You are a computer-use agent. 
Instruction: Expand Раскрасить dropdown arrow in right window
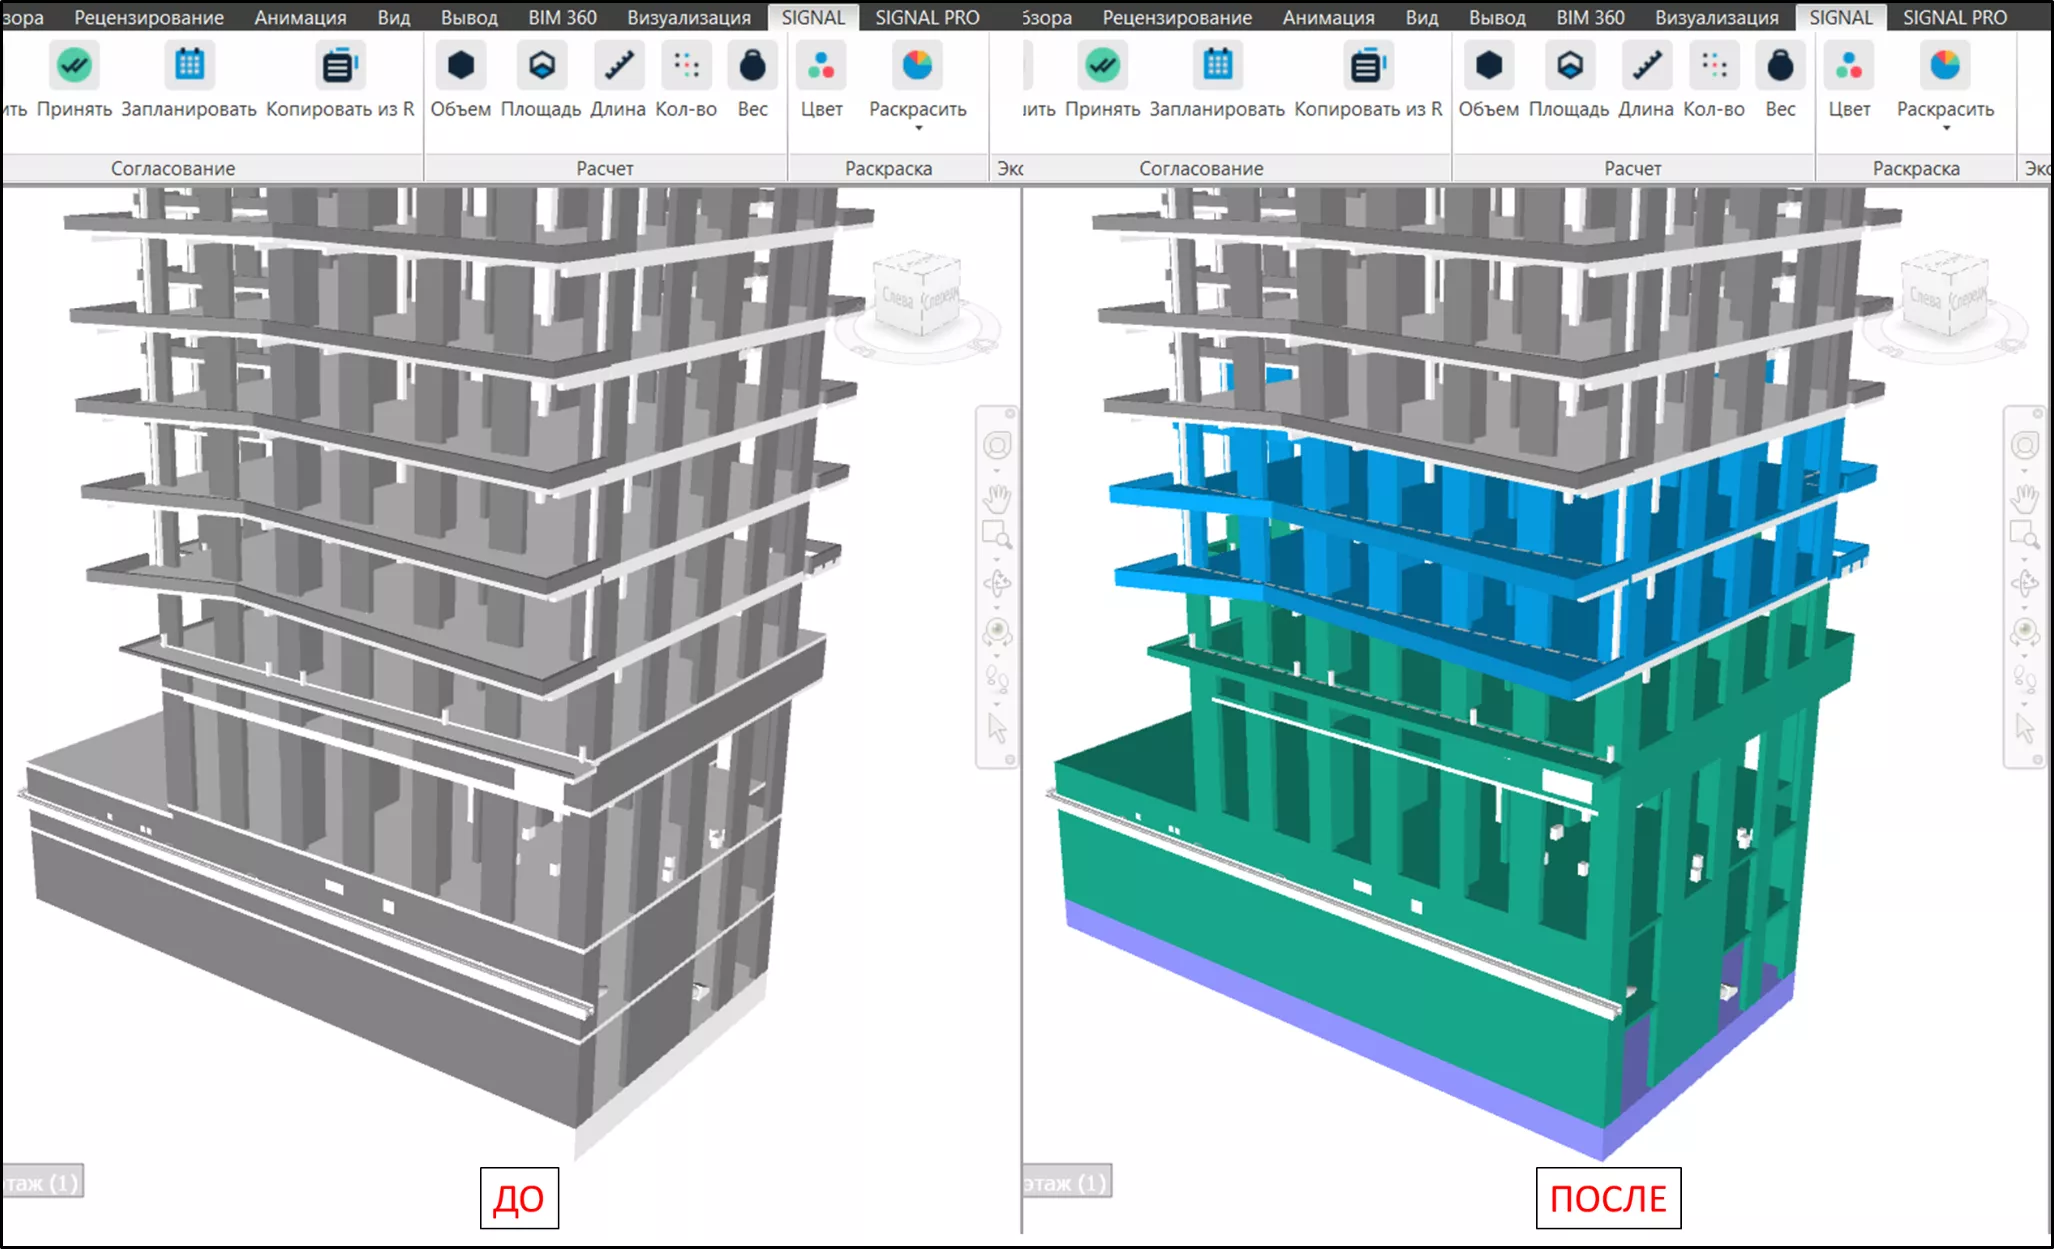pos(1946,129)
